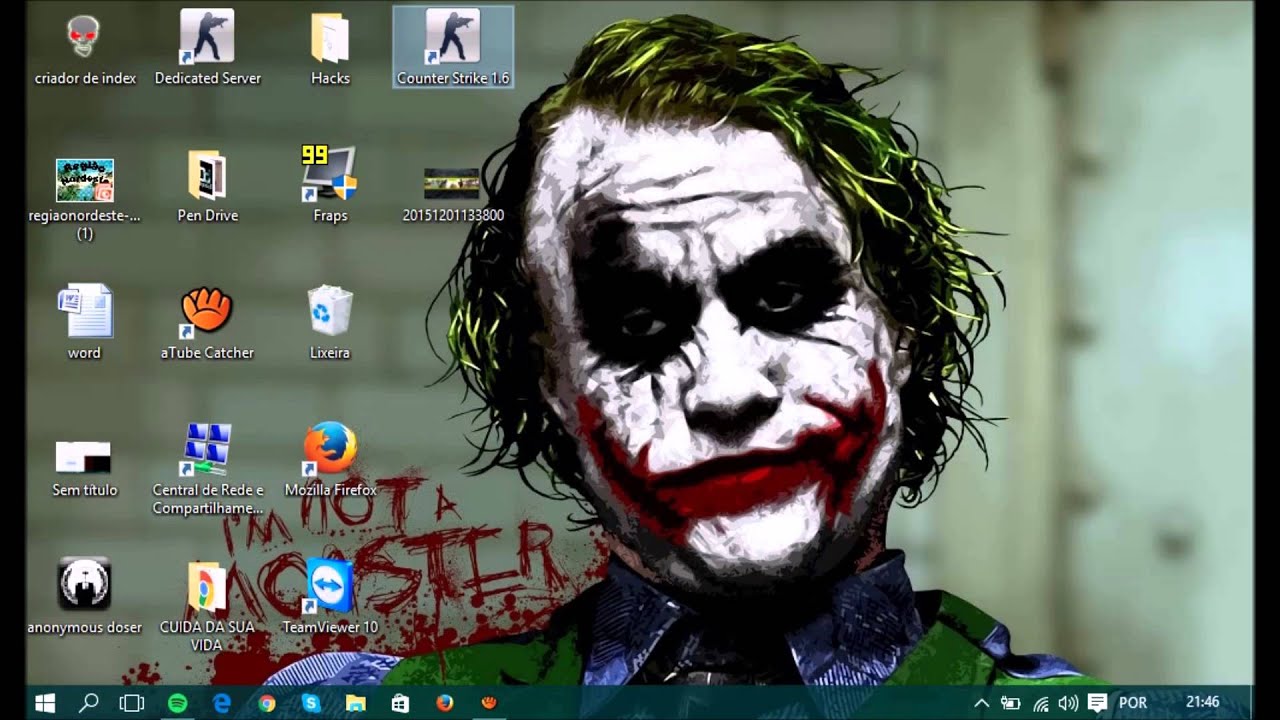Click the 21:46 taskbar clock

[x=1203, y=703]
